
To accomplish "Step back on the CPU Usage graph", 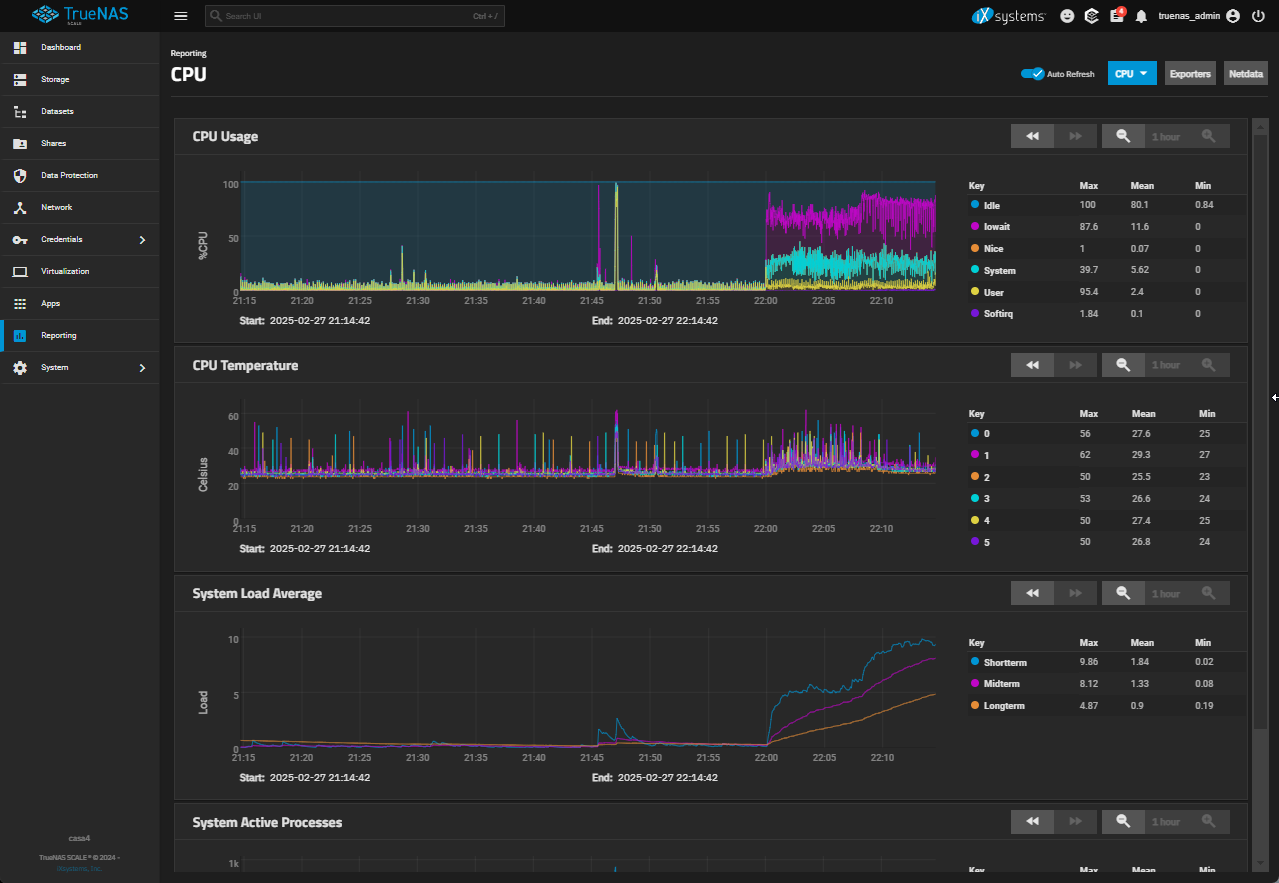I will tap(1032, 136).
